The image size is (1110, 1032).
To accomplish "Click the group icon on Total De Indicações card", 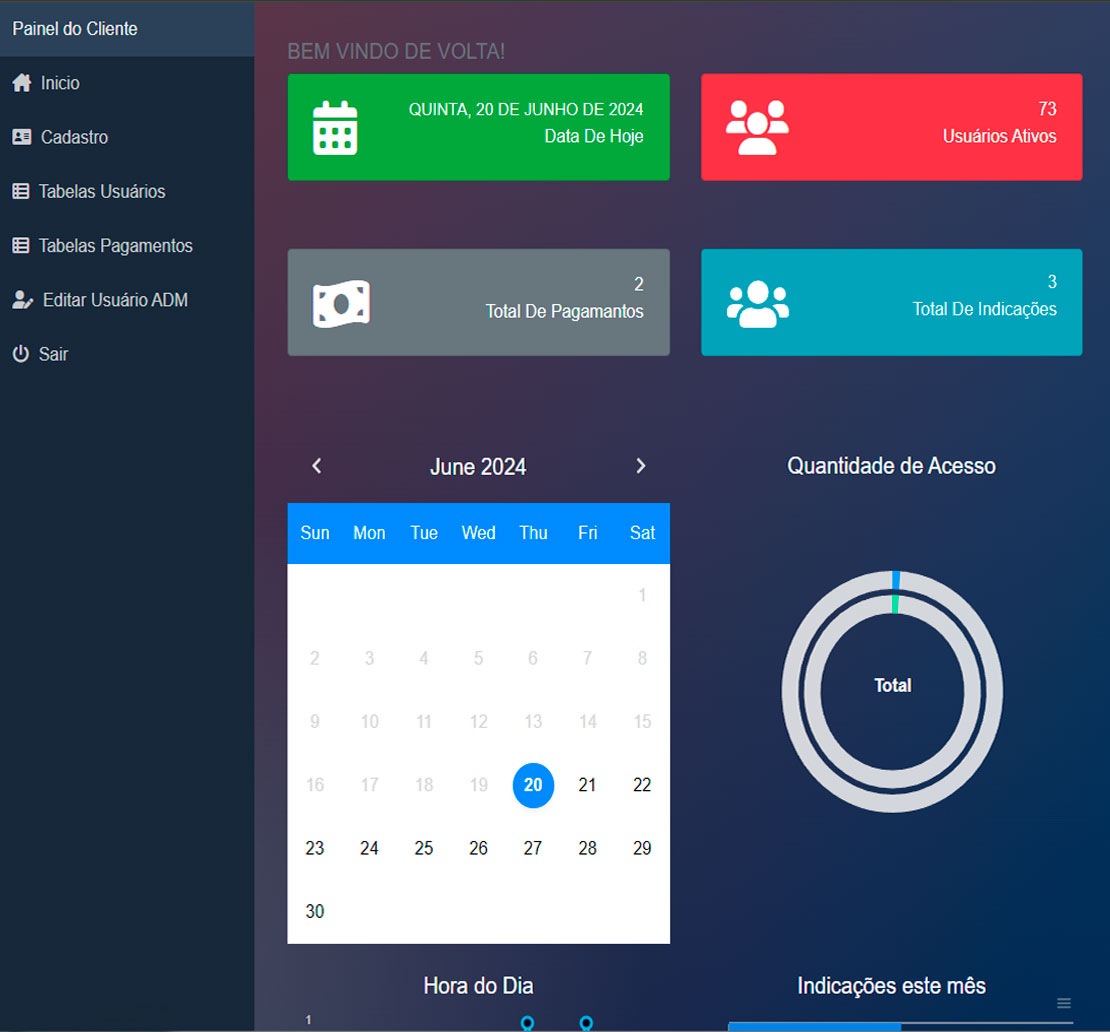I will coord(757,303).
